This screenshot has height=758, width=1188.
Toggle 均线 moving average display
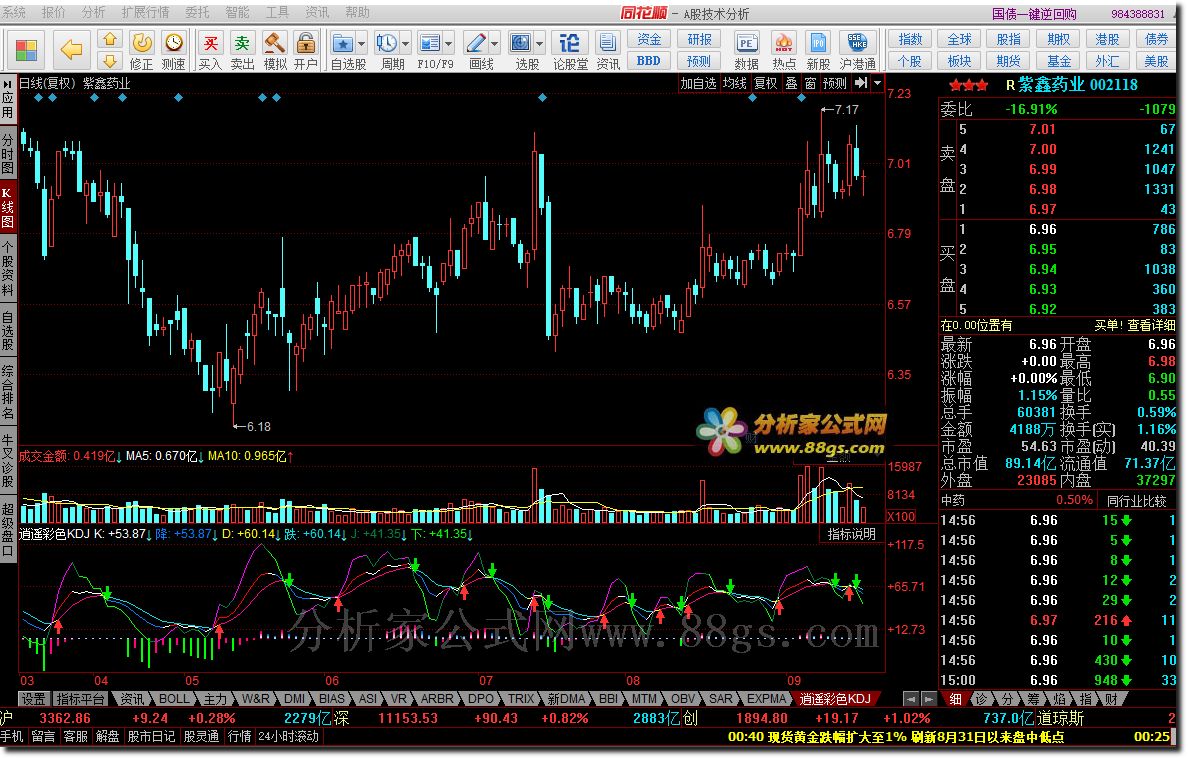pos(735,83)
